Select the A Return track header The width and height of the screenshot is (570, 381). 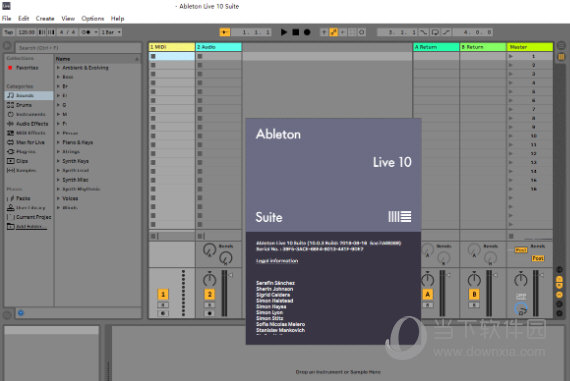436,47
